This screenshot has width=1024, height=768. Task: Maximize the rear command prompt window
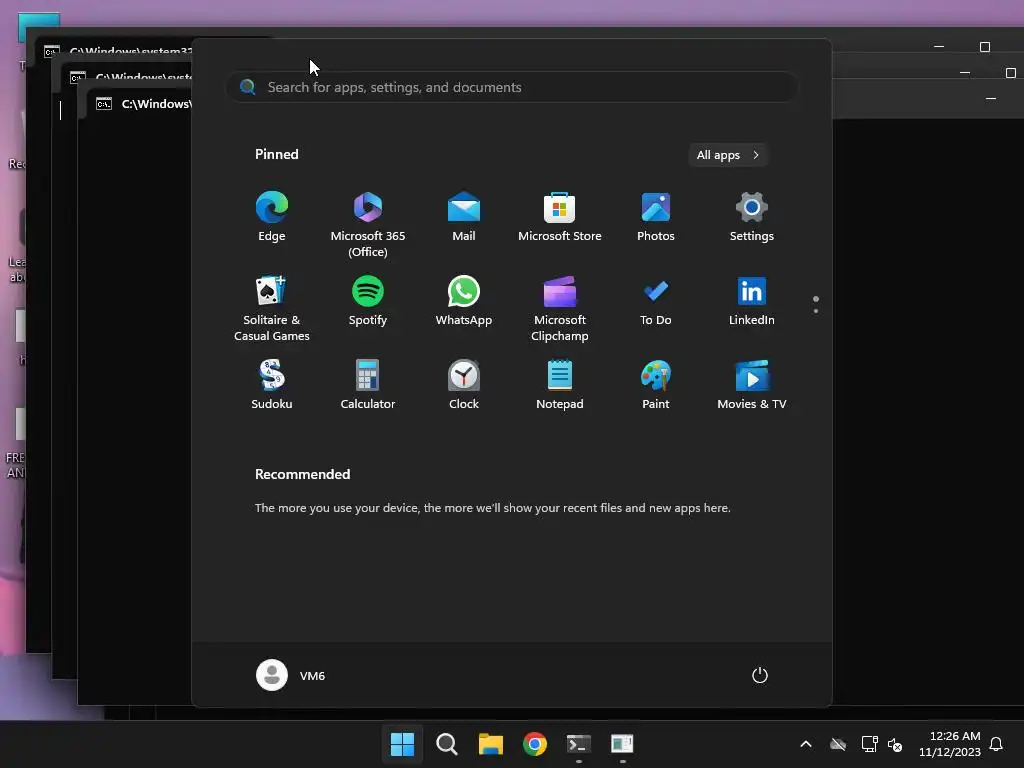(x=985, y=47)
